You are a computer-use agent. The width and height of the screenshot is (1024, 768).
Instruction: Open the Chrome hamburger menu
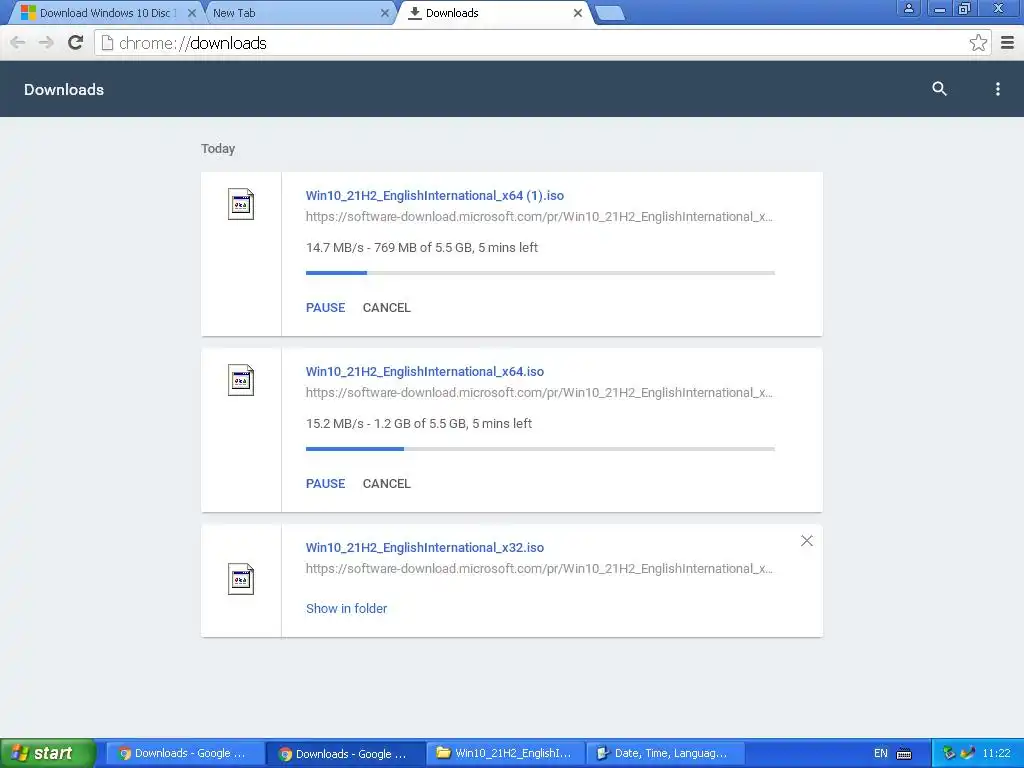coord(1008,43)
